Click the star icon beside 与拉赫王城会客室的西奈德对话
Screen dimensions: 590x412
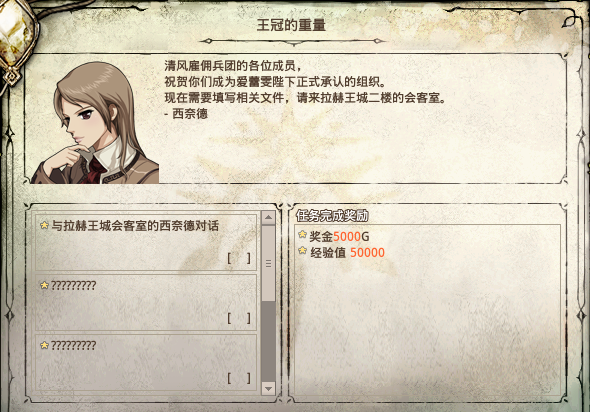44,225
